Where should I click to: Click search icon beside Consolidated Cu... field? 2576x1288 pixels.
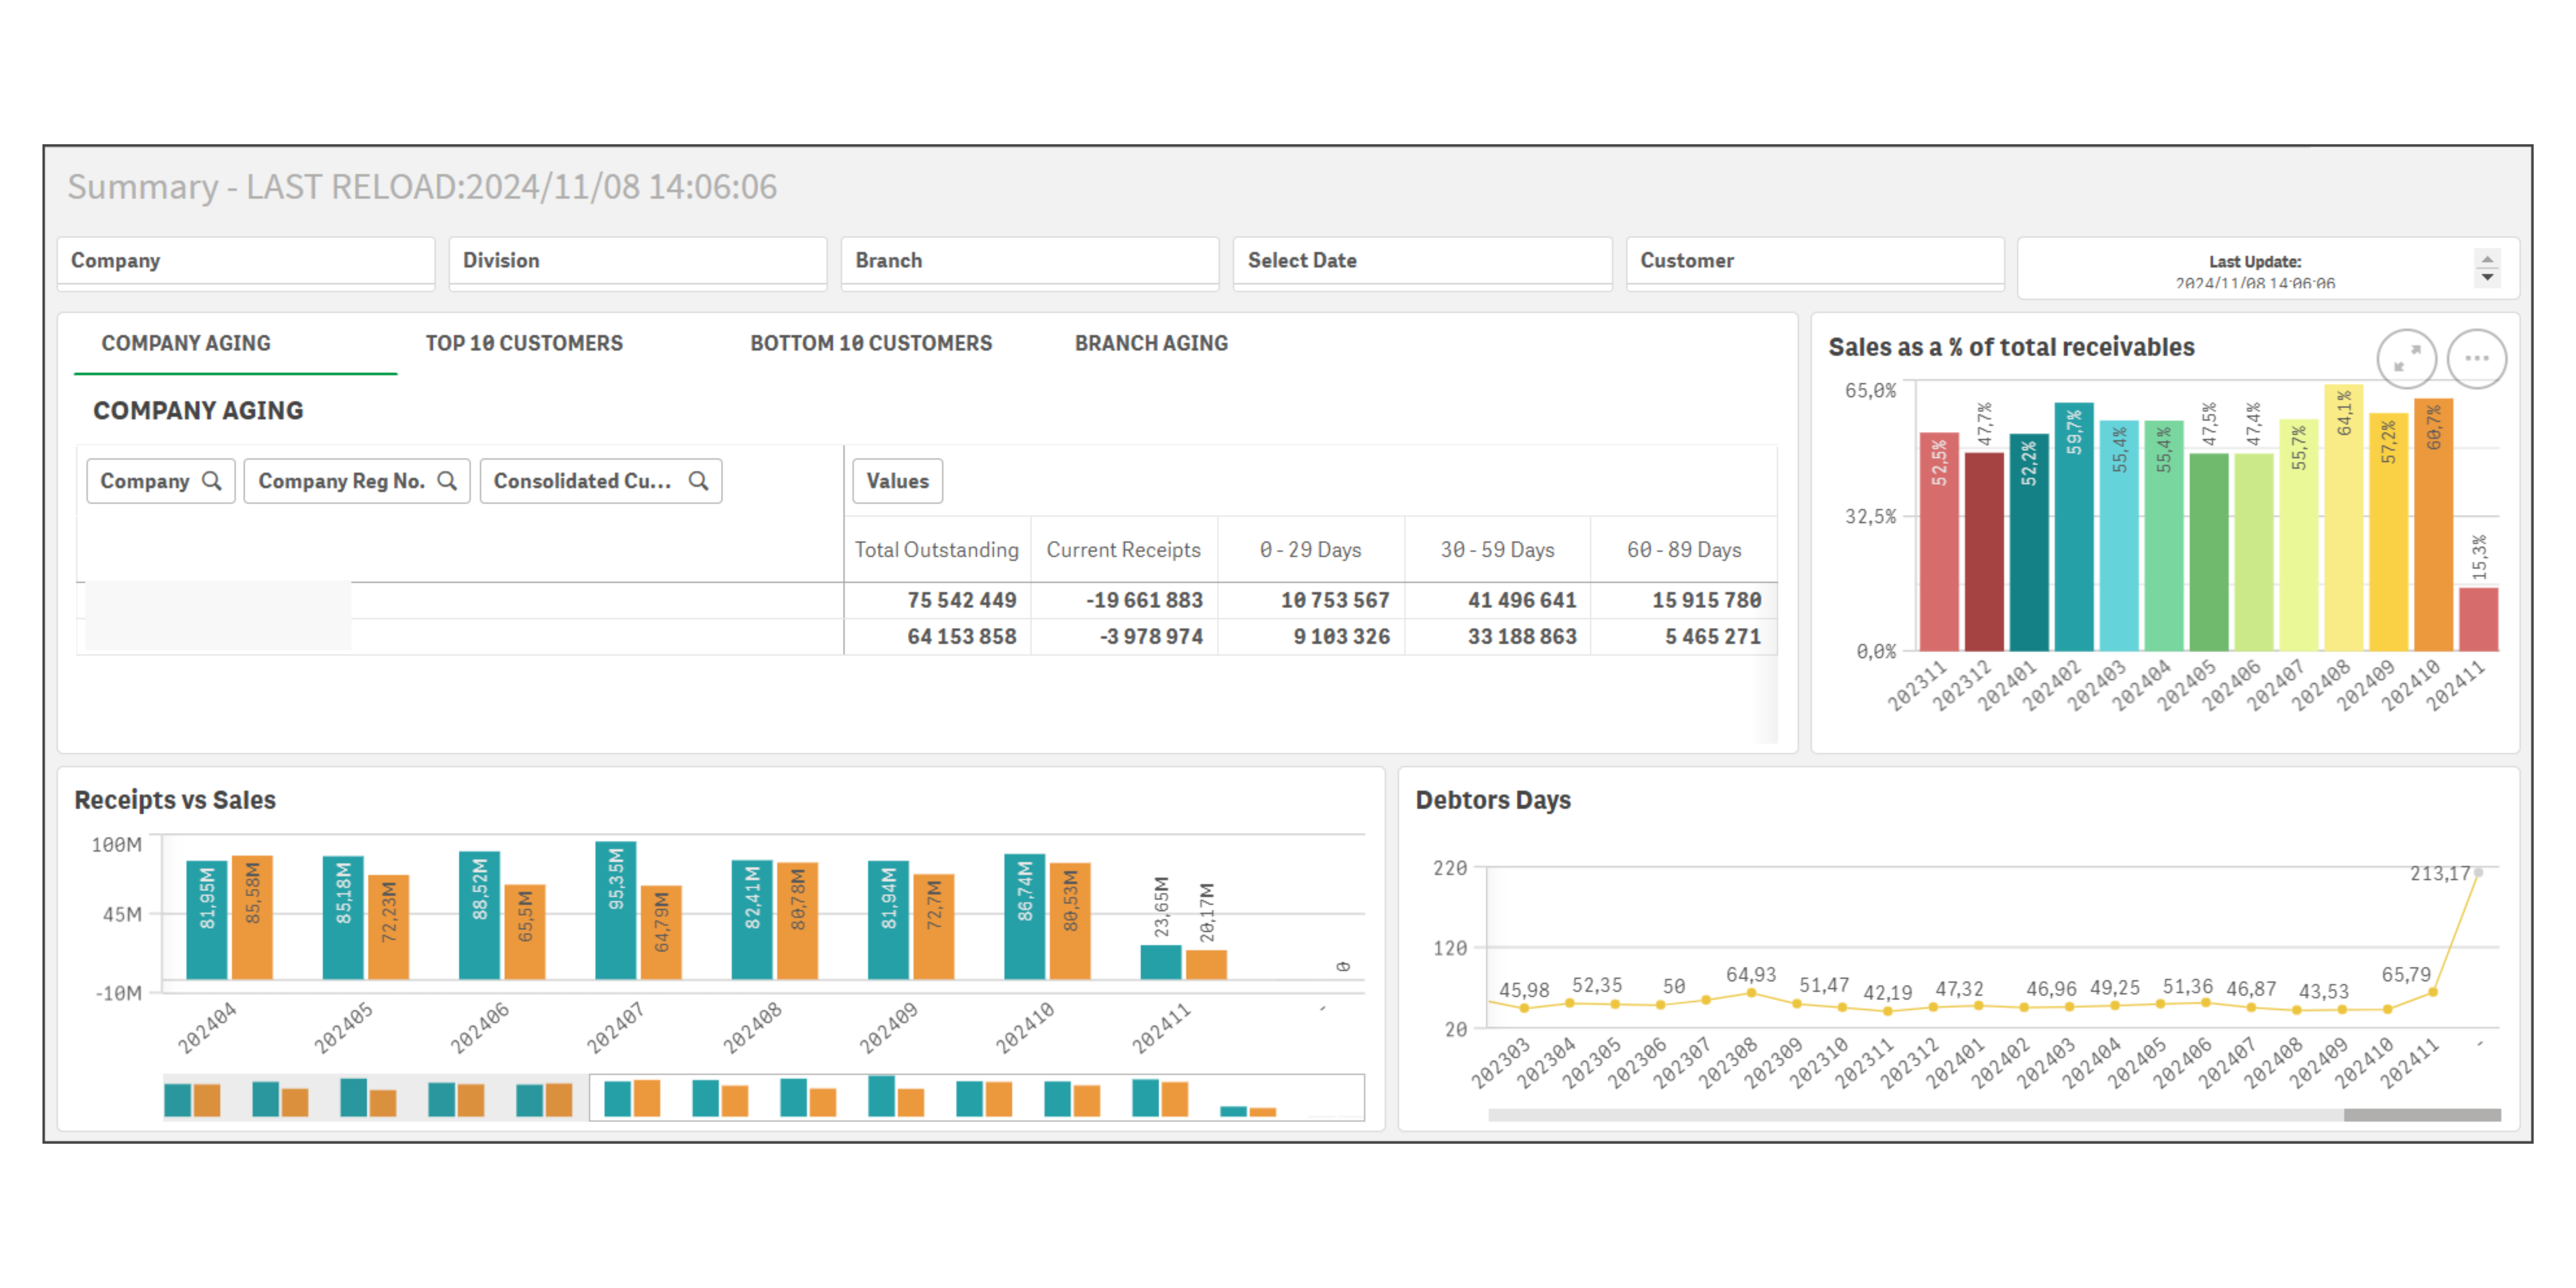point(698,481)
